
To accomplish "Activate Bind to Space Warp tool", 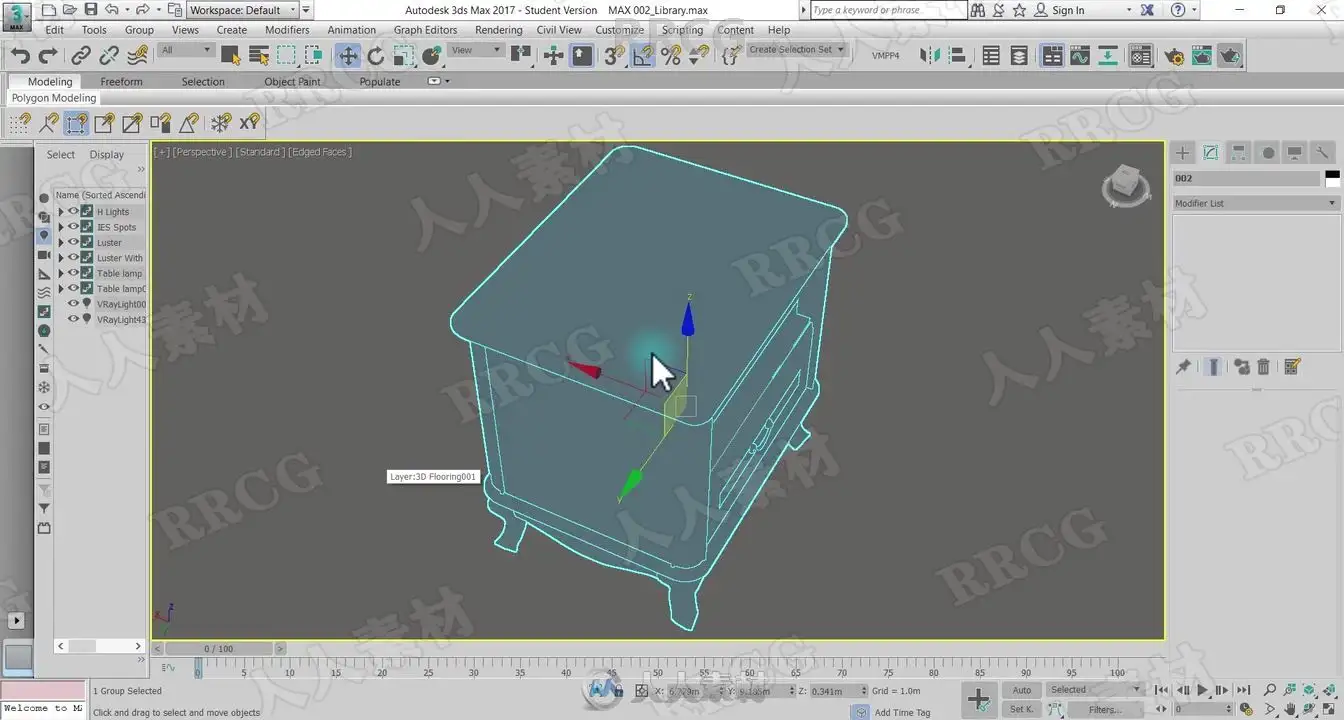I will (x=138, y=56).
